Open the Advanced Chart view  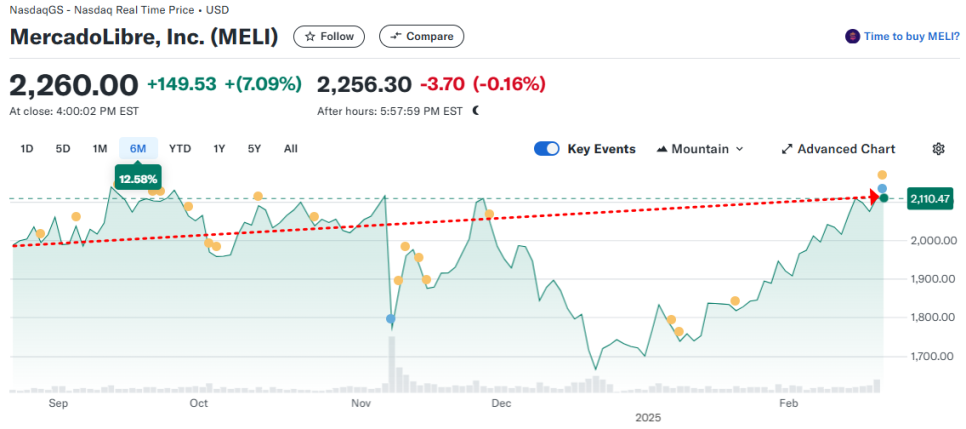[838, 149]
